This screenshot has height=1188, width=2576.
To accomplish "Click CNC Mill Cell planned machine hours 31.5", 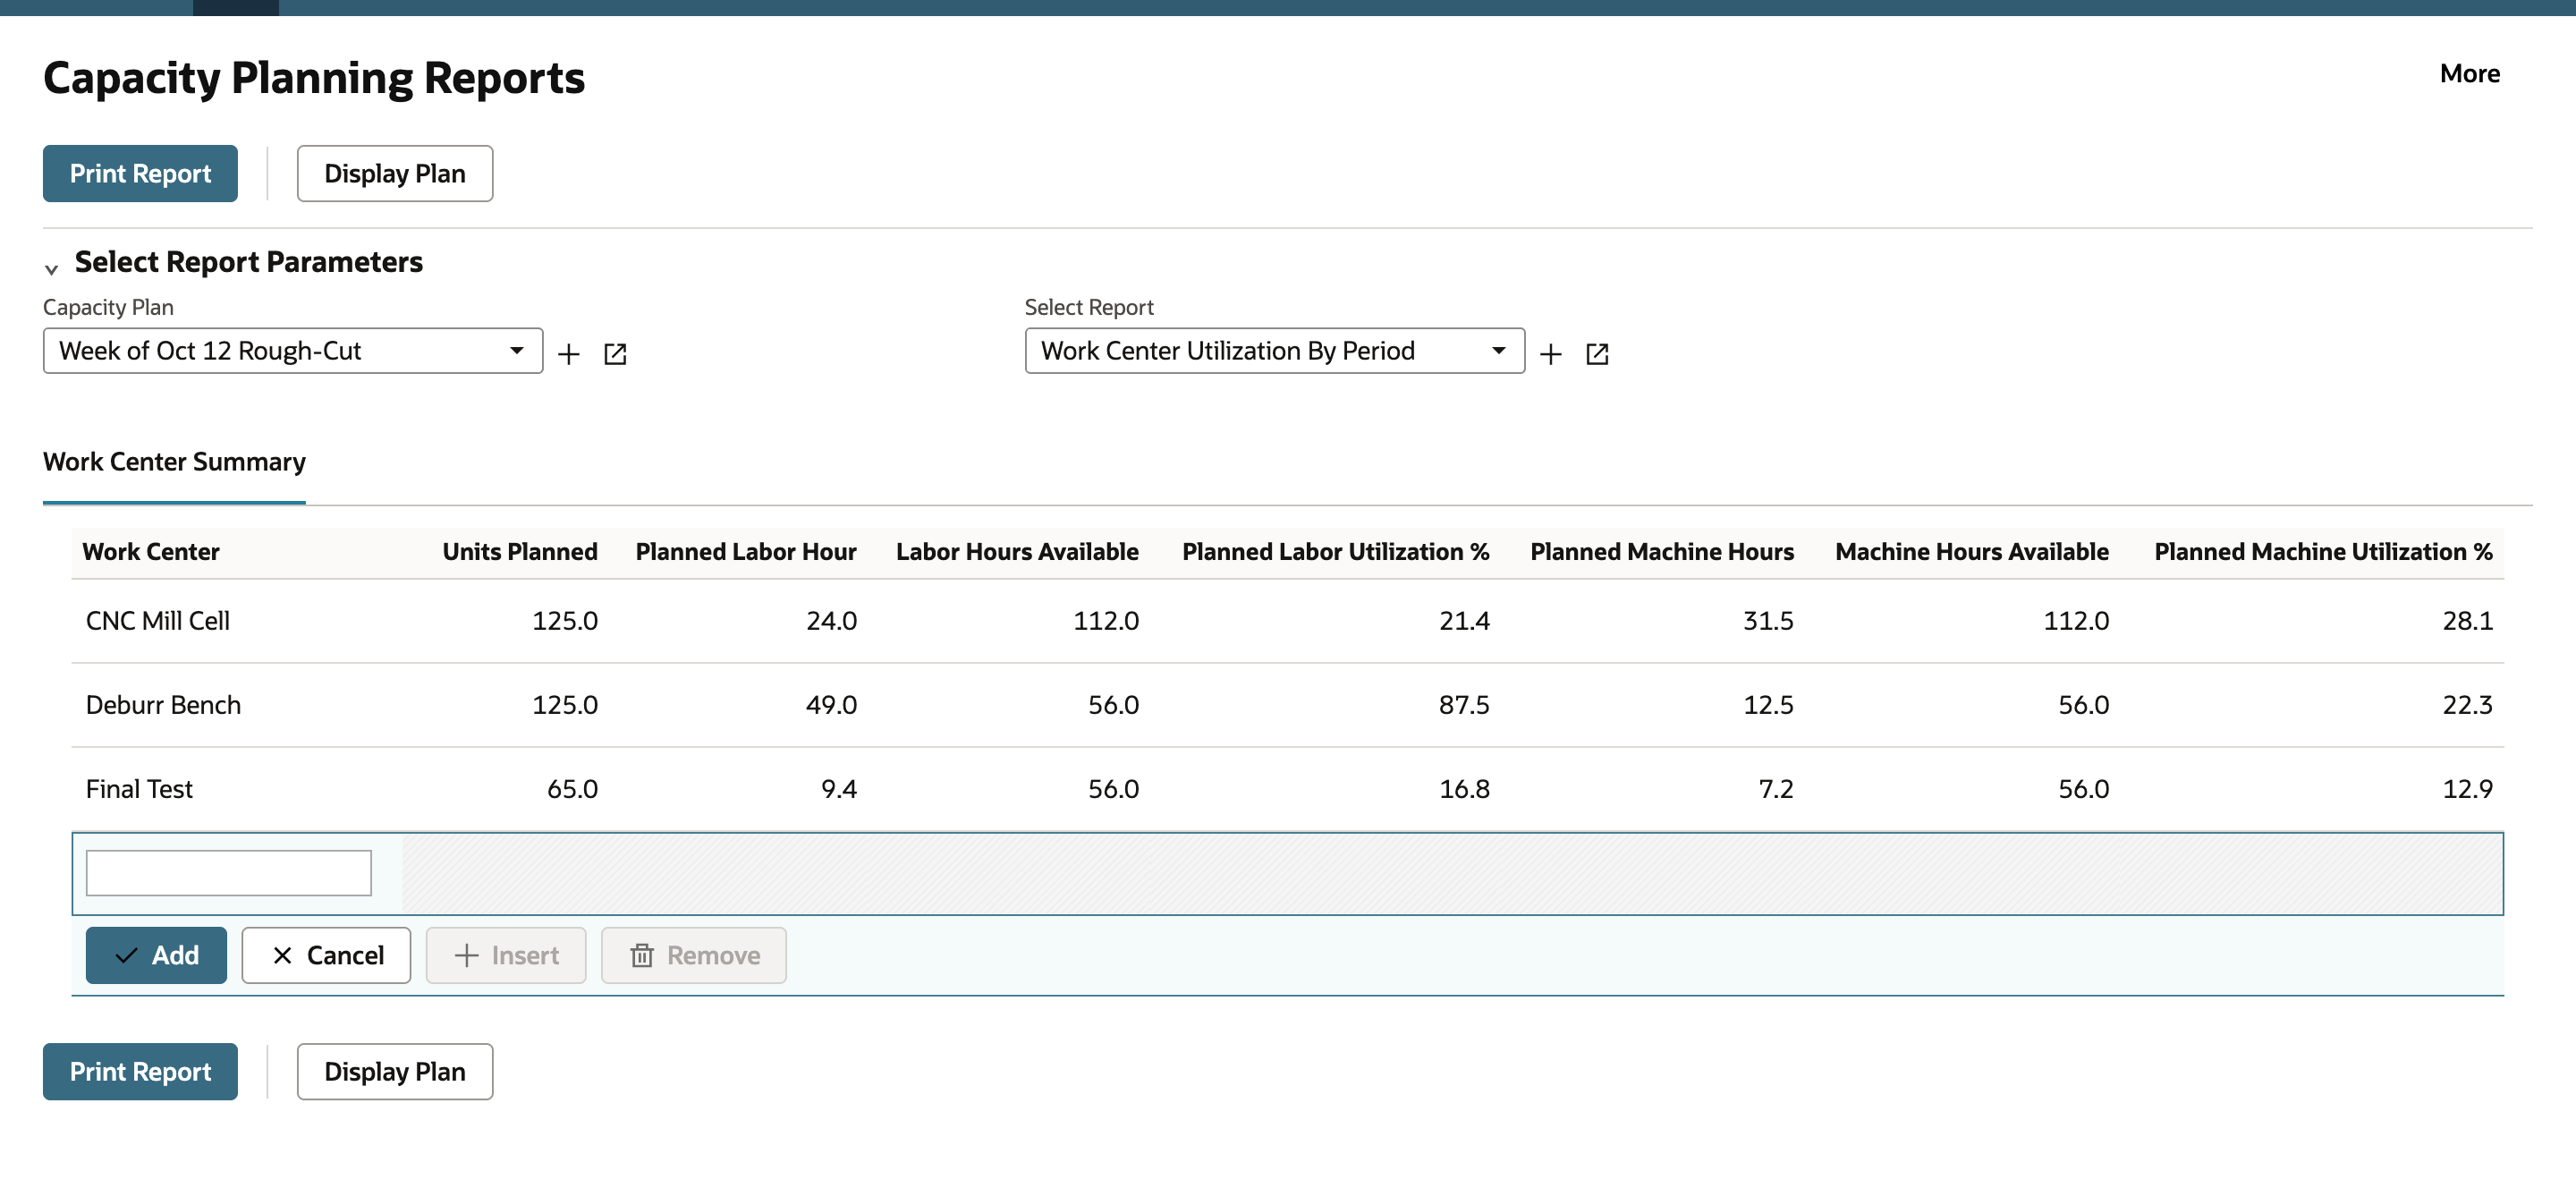I will [x=1768, y=621].
